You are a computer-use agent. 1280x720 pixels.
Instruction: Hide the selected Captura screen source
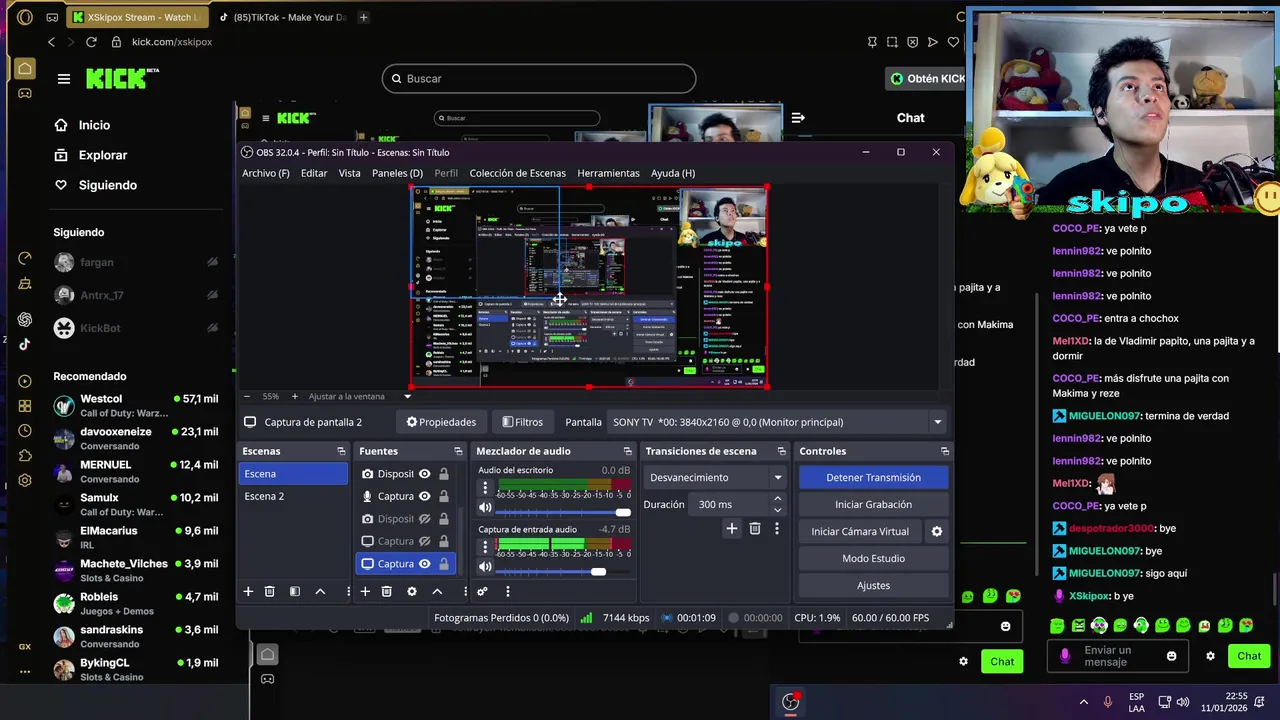(424, 564)
